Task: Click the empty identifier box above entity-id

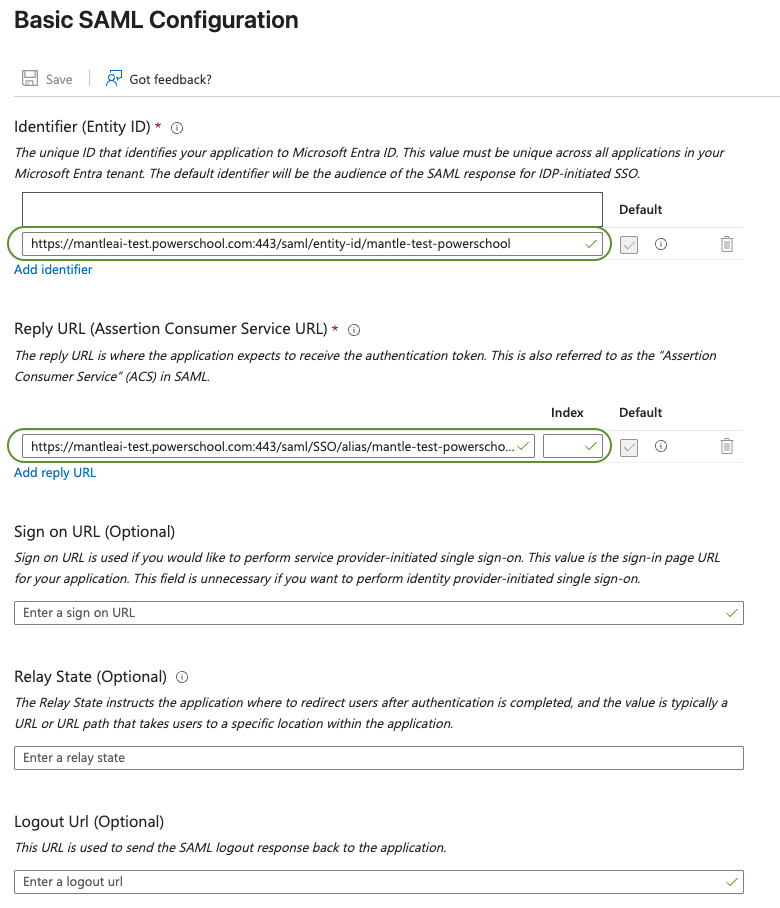Action: point(312,209)
